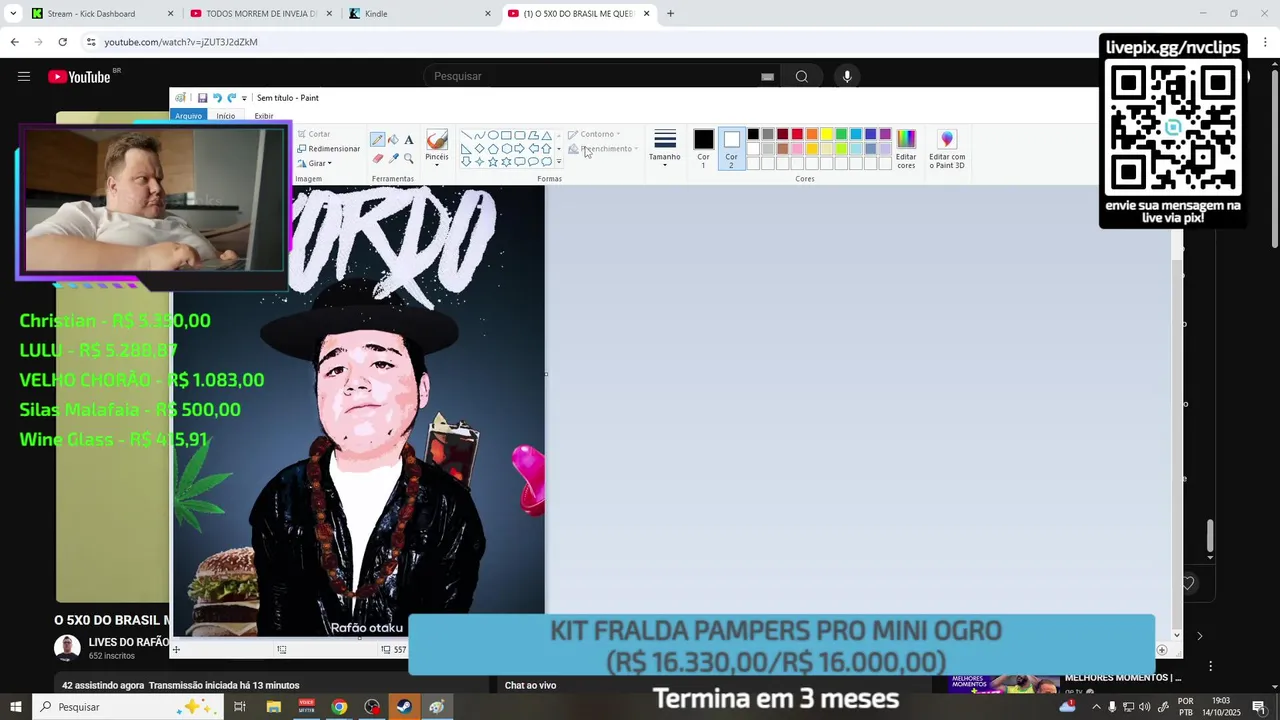Select the Magnifier tool in Paint
This screenshot has width=1280, height=720.
[x=408, y=159]
